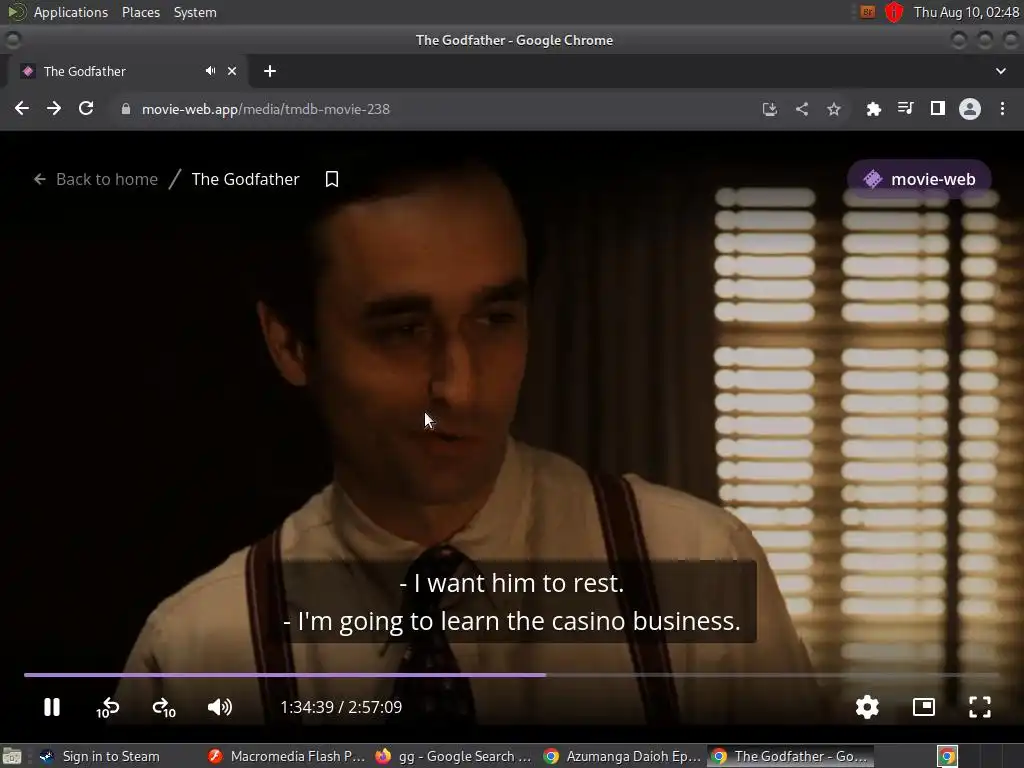Click the Chrome icon in the panel tray
The image size is (1024, 768).
click(x=948, y=756)
